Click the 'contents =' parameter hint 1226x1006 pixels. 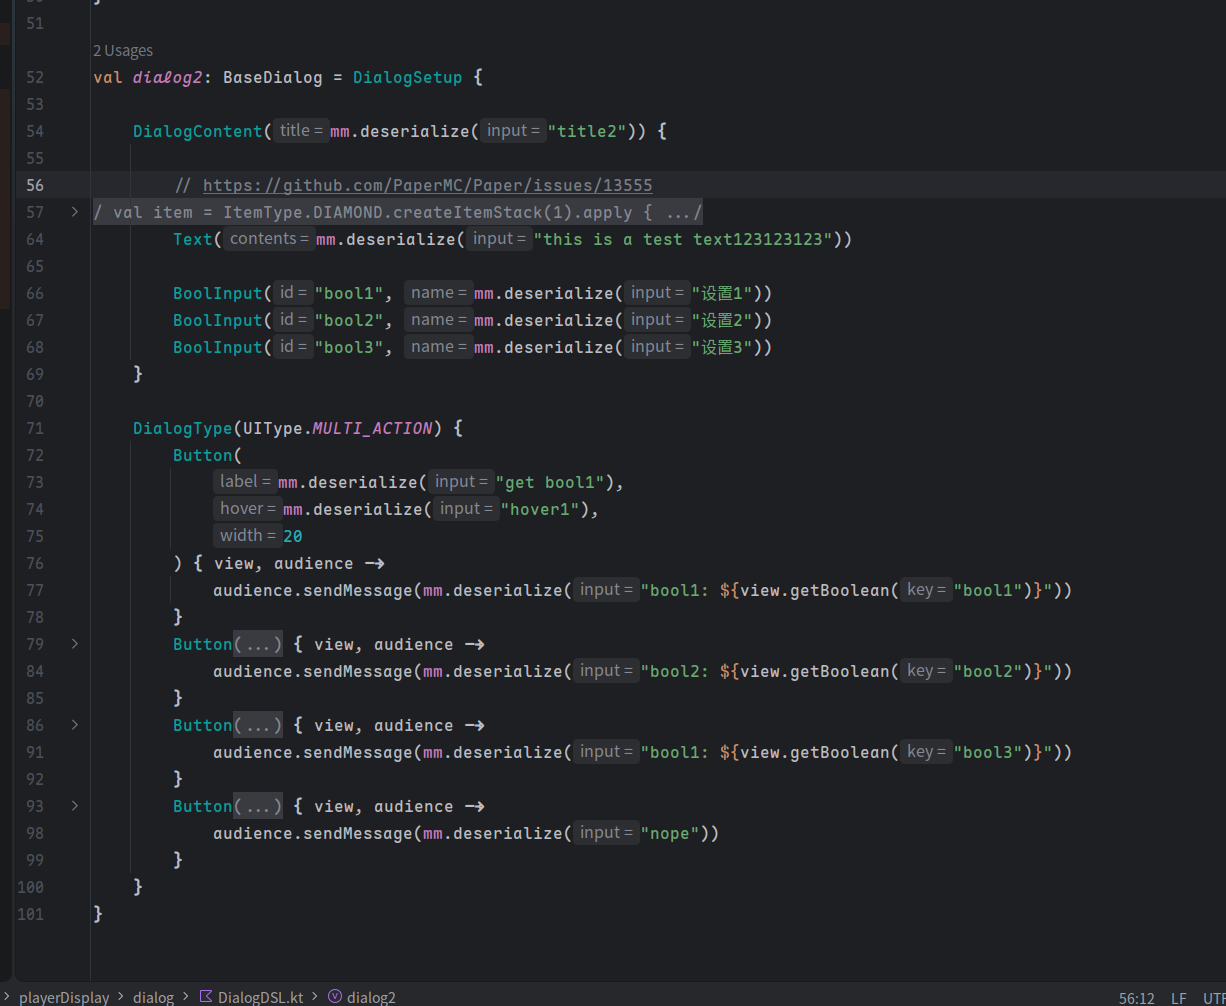(x=268, y=239)
